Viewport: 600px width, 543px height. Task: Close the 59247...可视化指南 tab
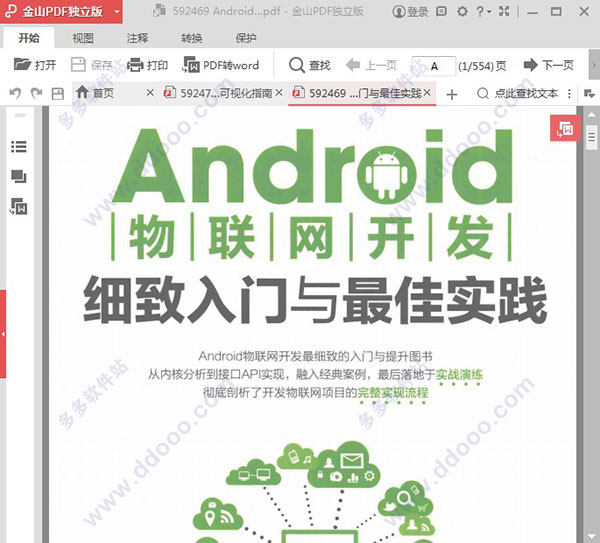[x=279, y=93]
